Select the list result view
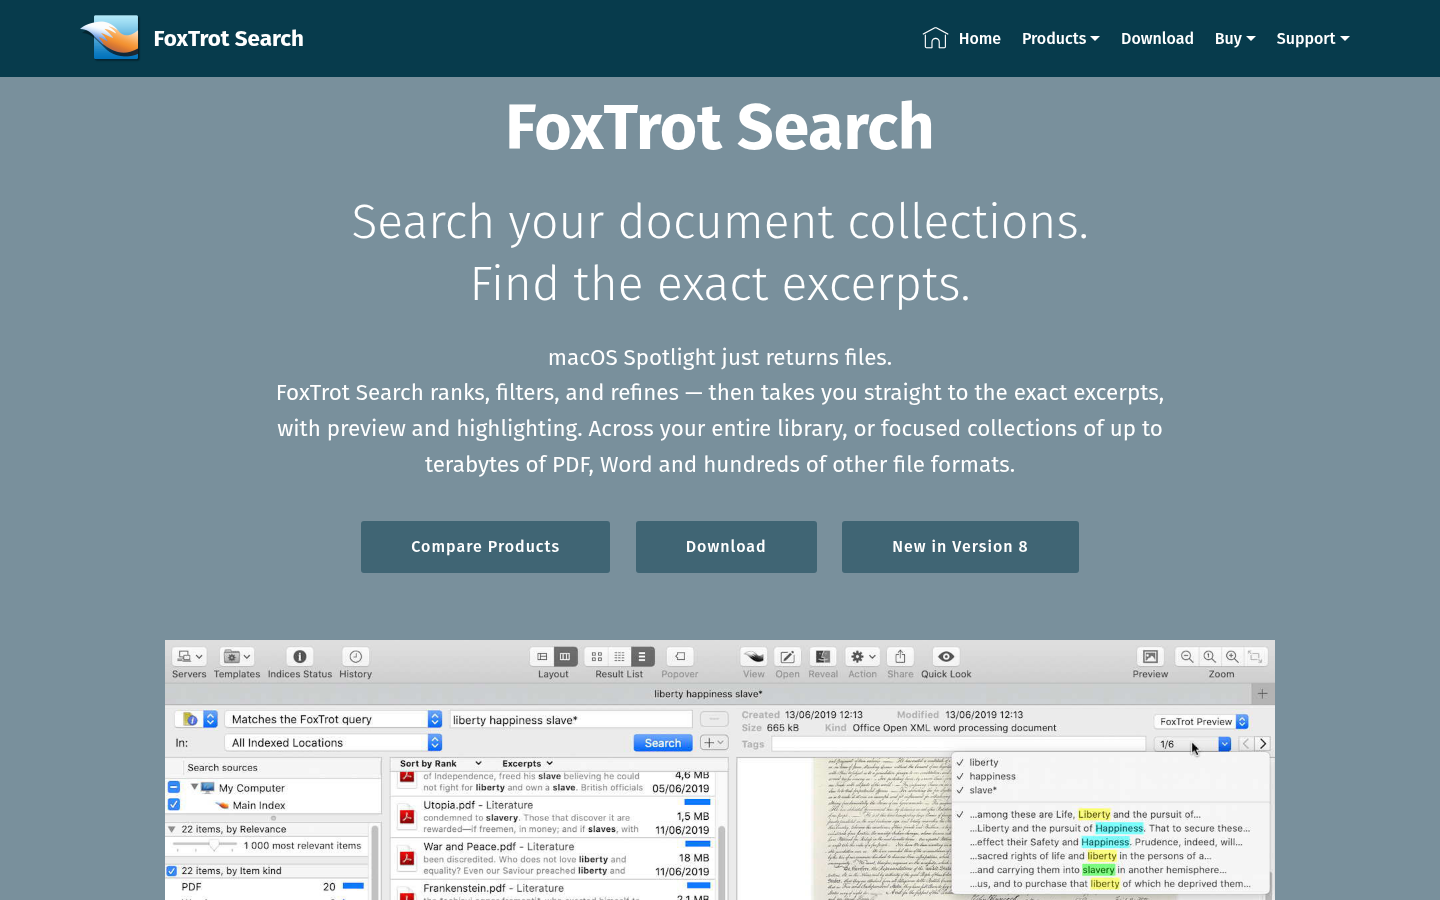 (x=642, y=657)
